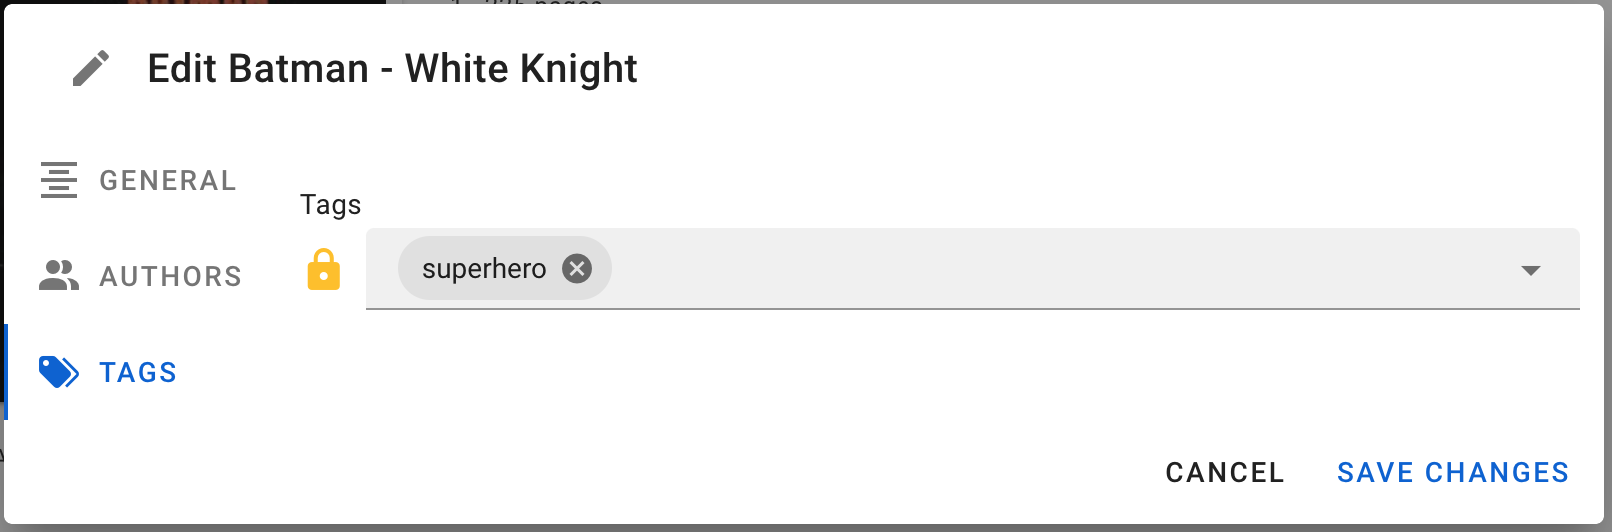The height and width of the screenshot is (532, 1612).
Task: Select the TAGS tab label
Action: [138, 372]
